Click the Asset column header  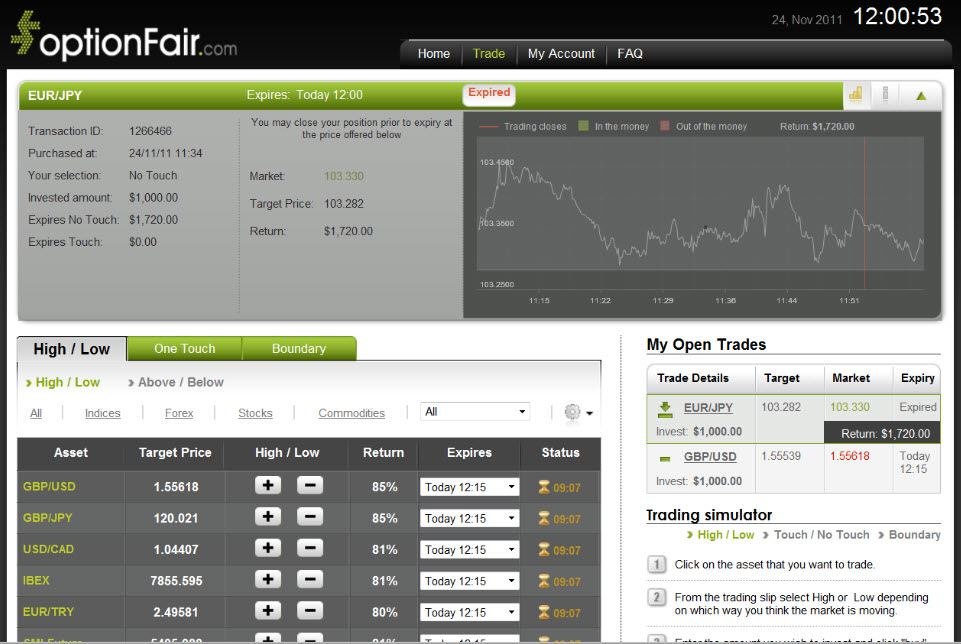(70, 453)
